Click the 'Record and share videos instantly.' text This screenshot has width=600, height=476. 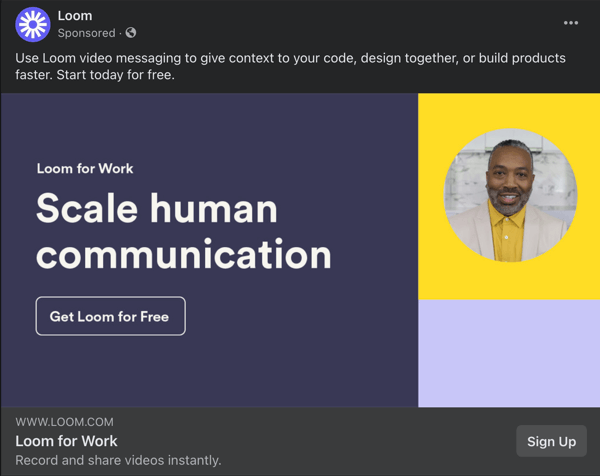[x=118, y=460]
